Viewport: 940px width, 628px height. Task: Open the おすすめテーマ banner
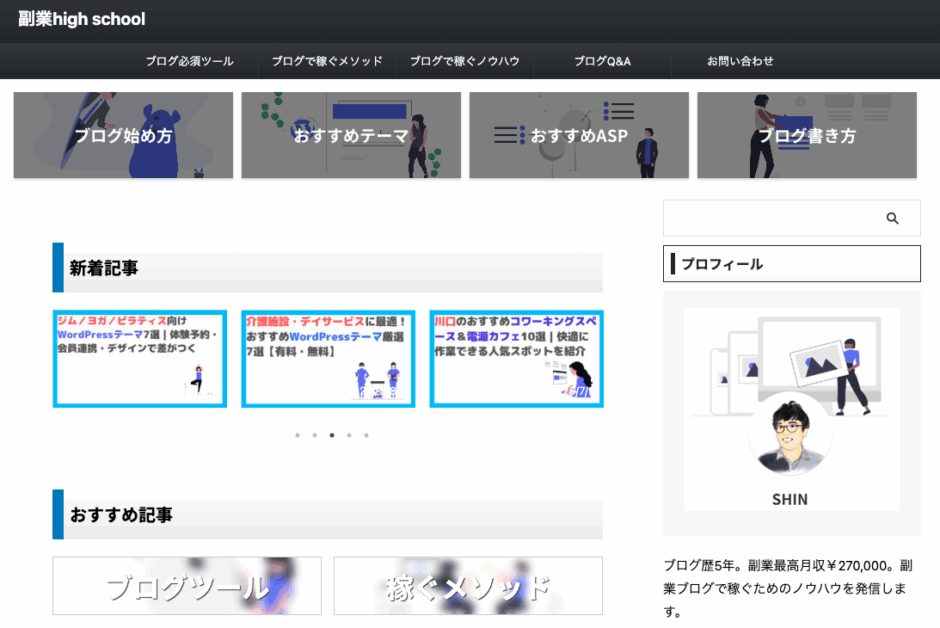pos(351,135)
